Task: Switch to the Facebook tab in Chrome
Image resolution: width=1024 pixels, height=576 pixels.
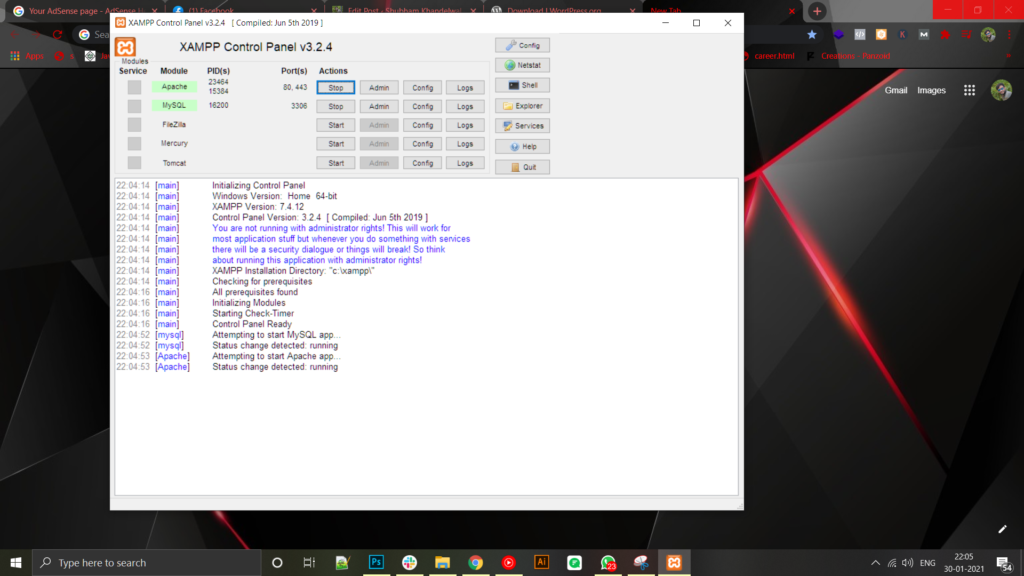Action: 244,11
